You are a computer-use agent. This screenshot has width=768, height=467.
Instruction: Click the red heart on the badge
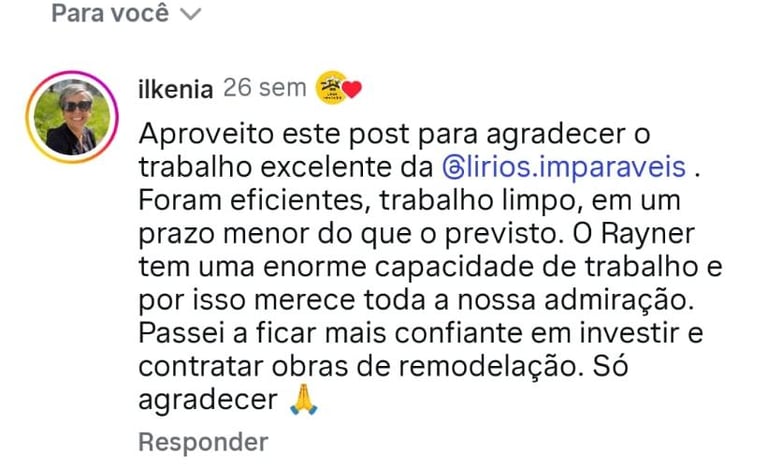point(351,90)
